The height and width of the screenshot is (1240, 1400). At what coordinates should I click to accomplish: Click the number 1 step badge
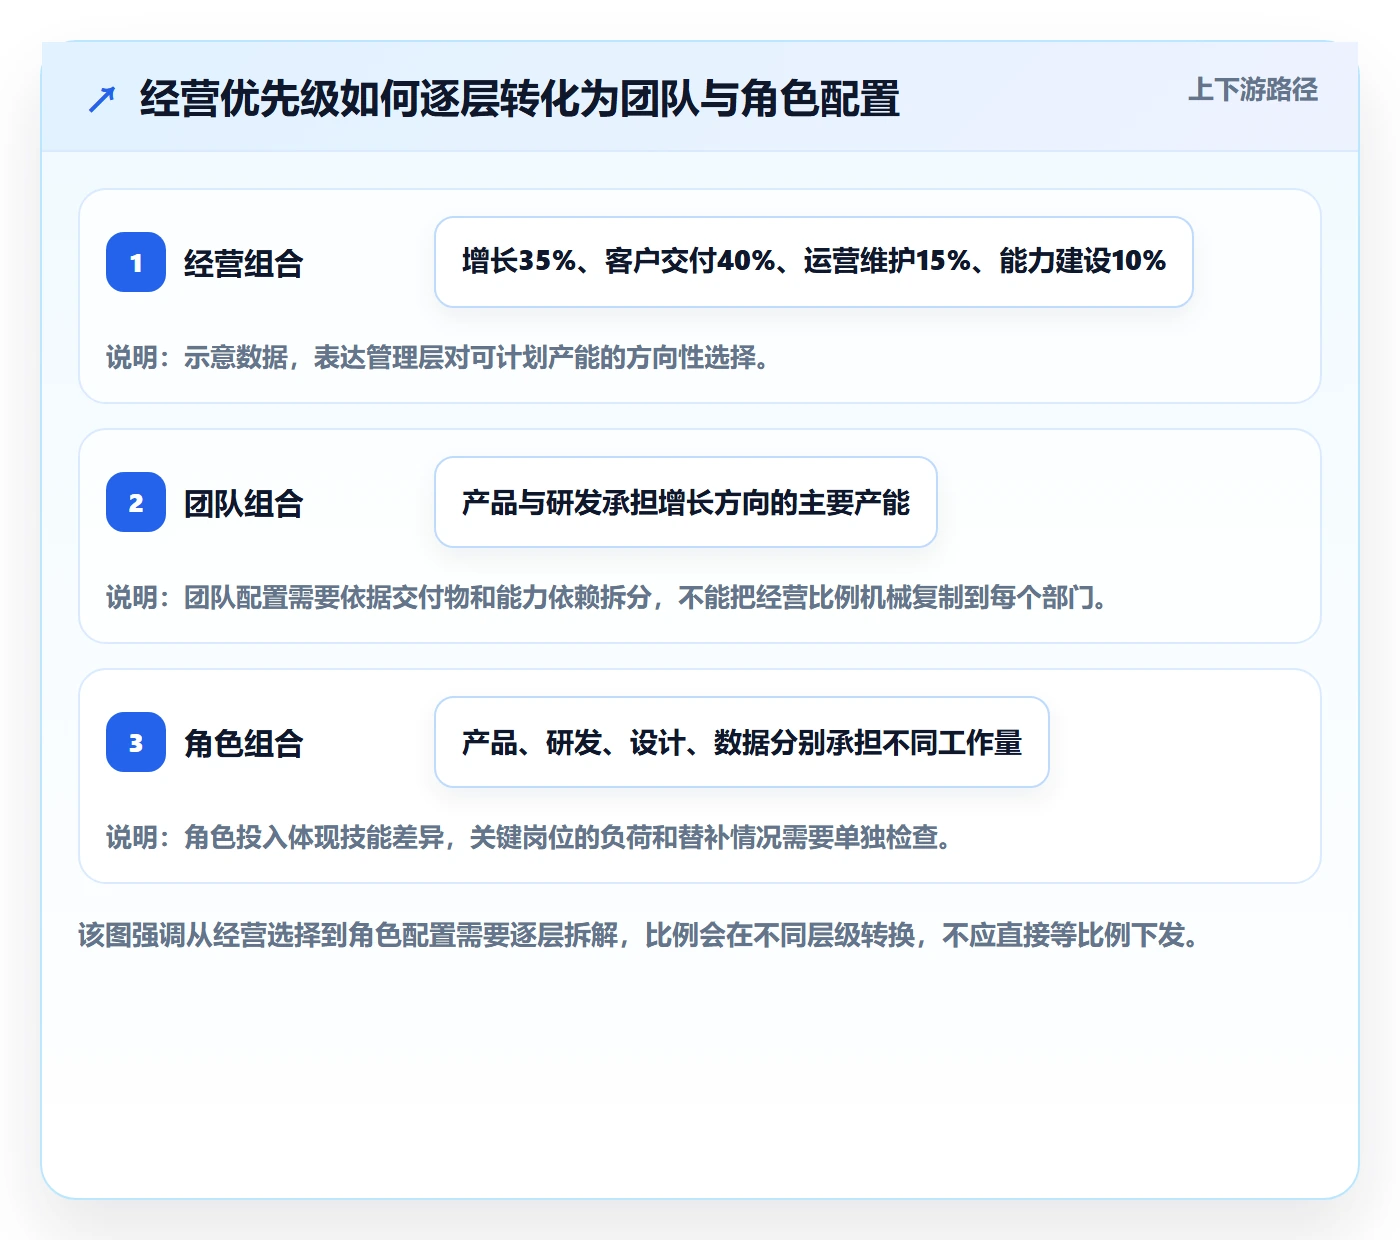[136, 262]
